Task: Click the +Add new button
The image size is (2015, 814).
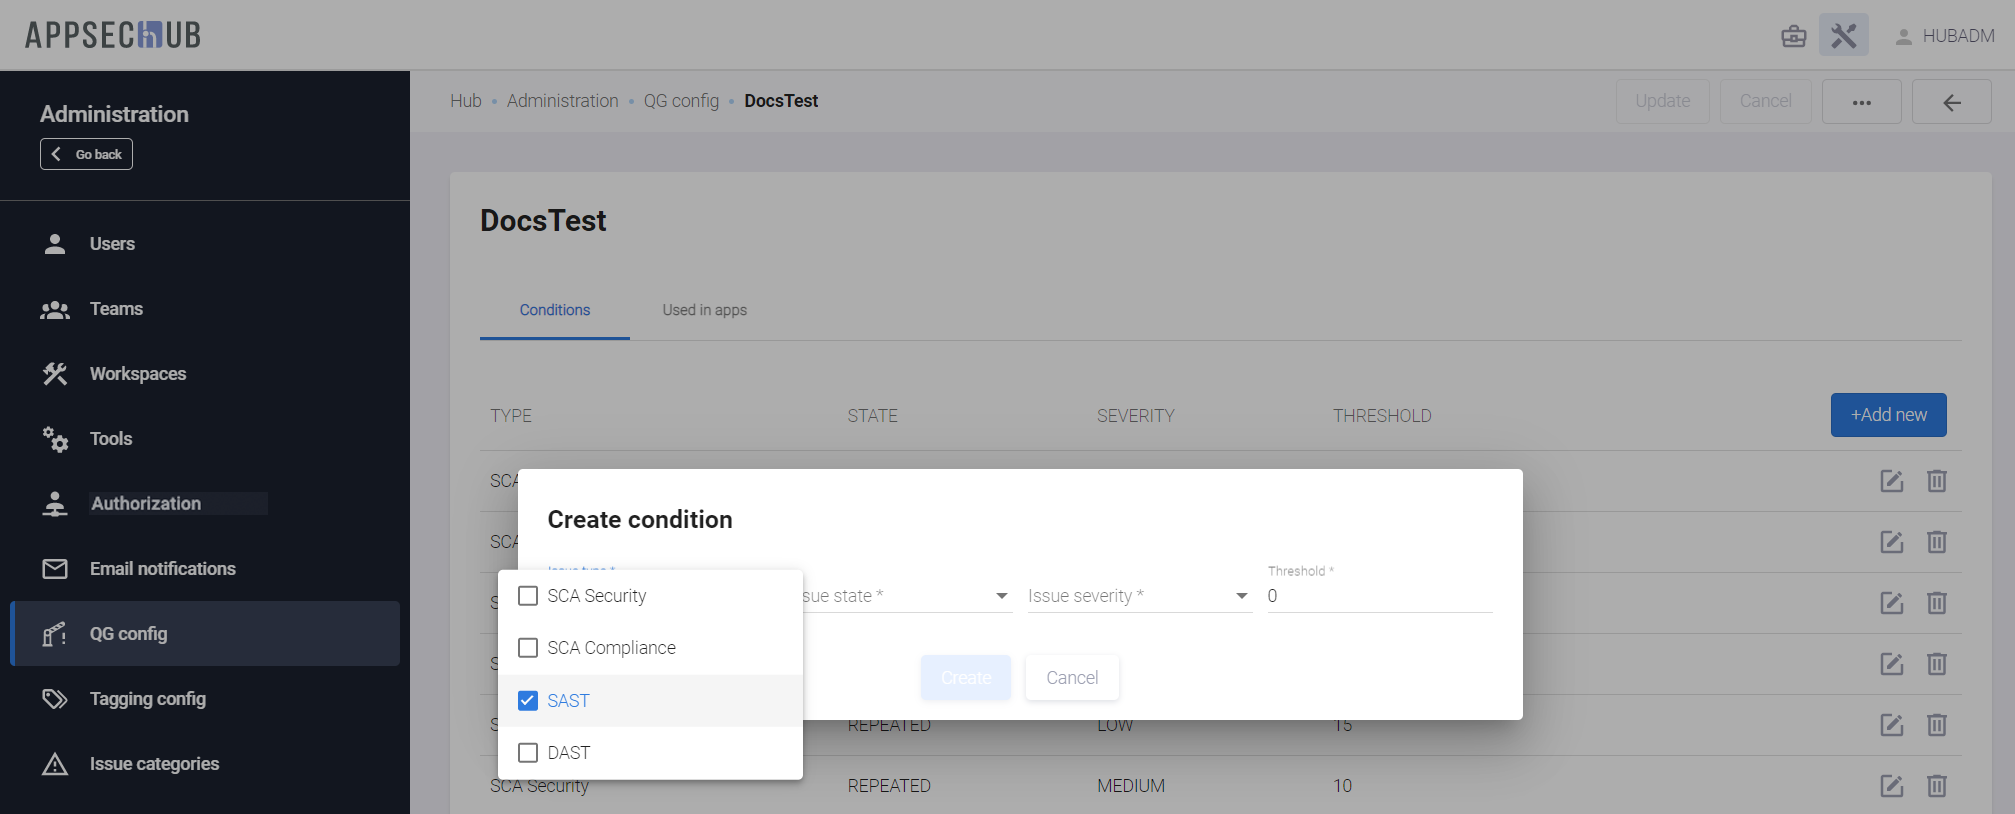Action: point(1888,415)
